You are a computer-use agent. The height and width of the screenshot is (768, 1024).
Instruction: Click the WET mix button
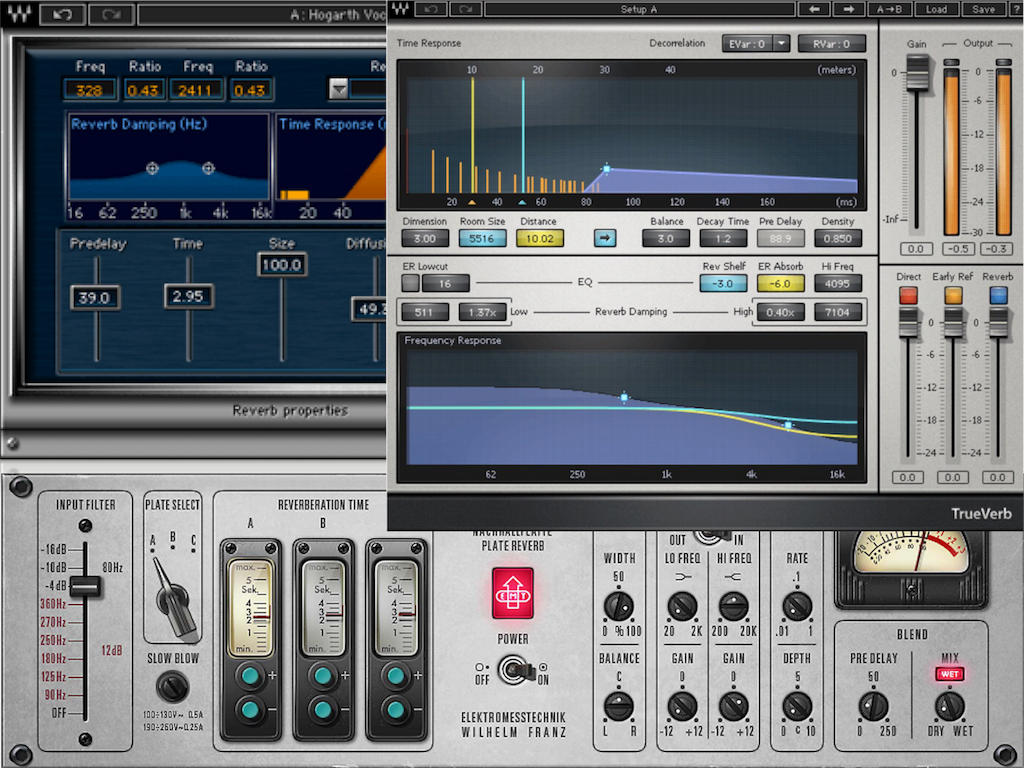pyautogui.click(x=949, y=674)
